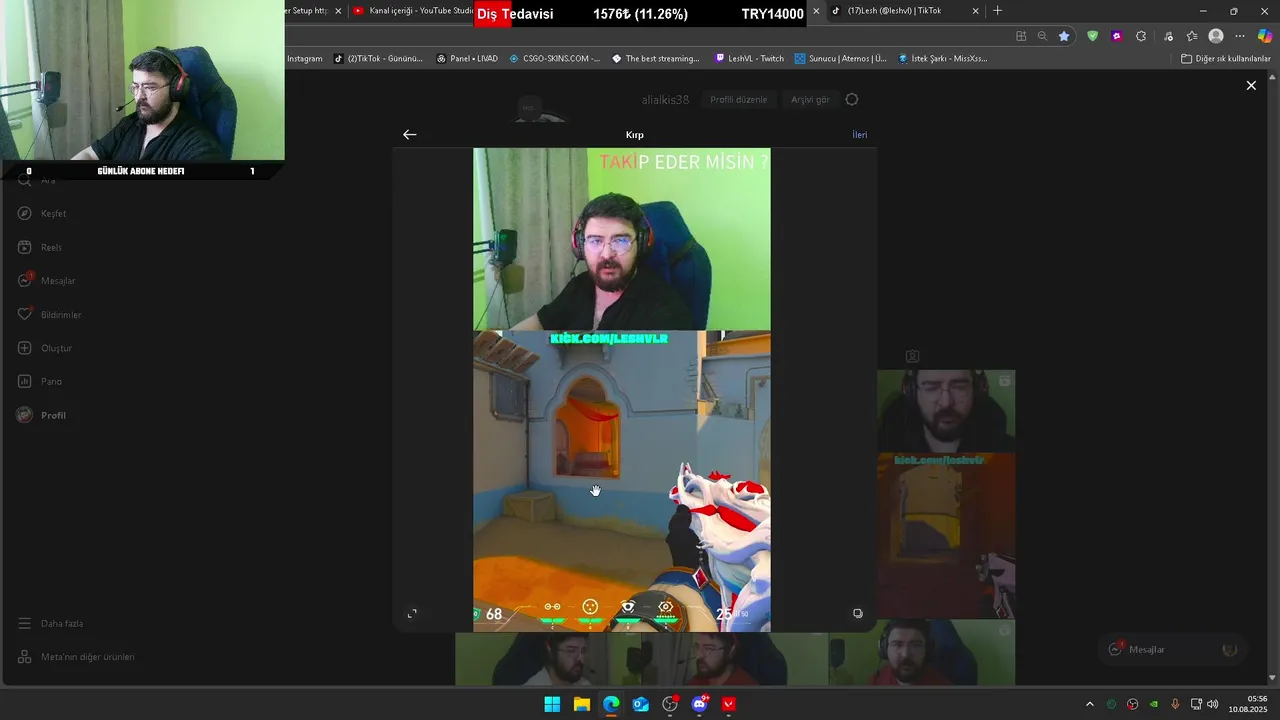
Task: Open Keşfet in Instagram sidebar
Action: (x=43, y=213)
